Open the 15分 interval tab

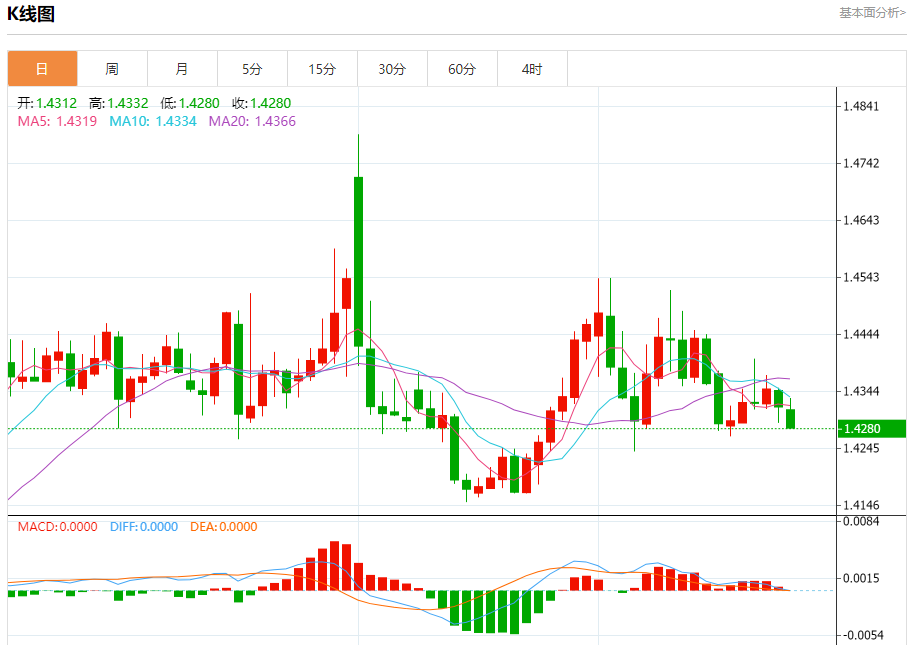322,69
